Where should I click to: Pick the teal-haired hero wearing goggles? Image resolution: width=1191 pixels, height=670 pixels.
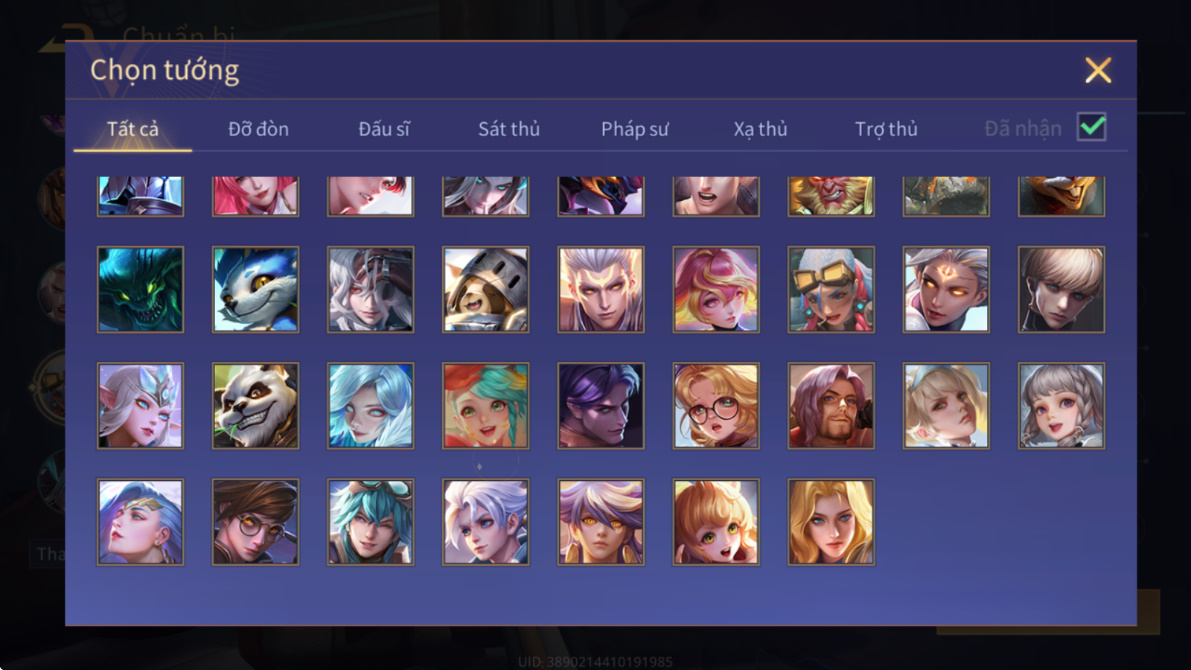(x=371, y=522)
